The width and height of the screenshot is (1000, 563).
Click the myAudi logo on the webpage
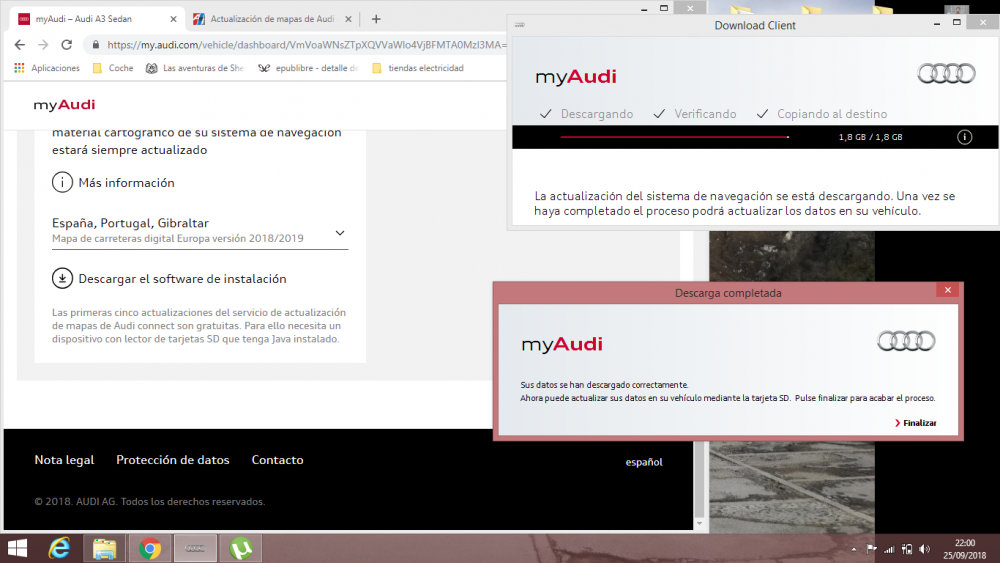tap(64, 105)
